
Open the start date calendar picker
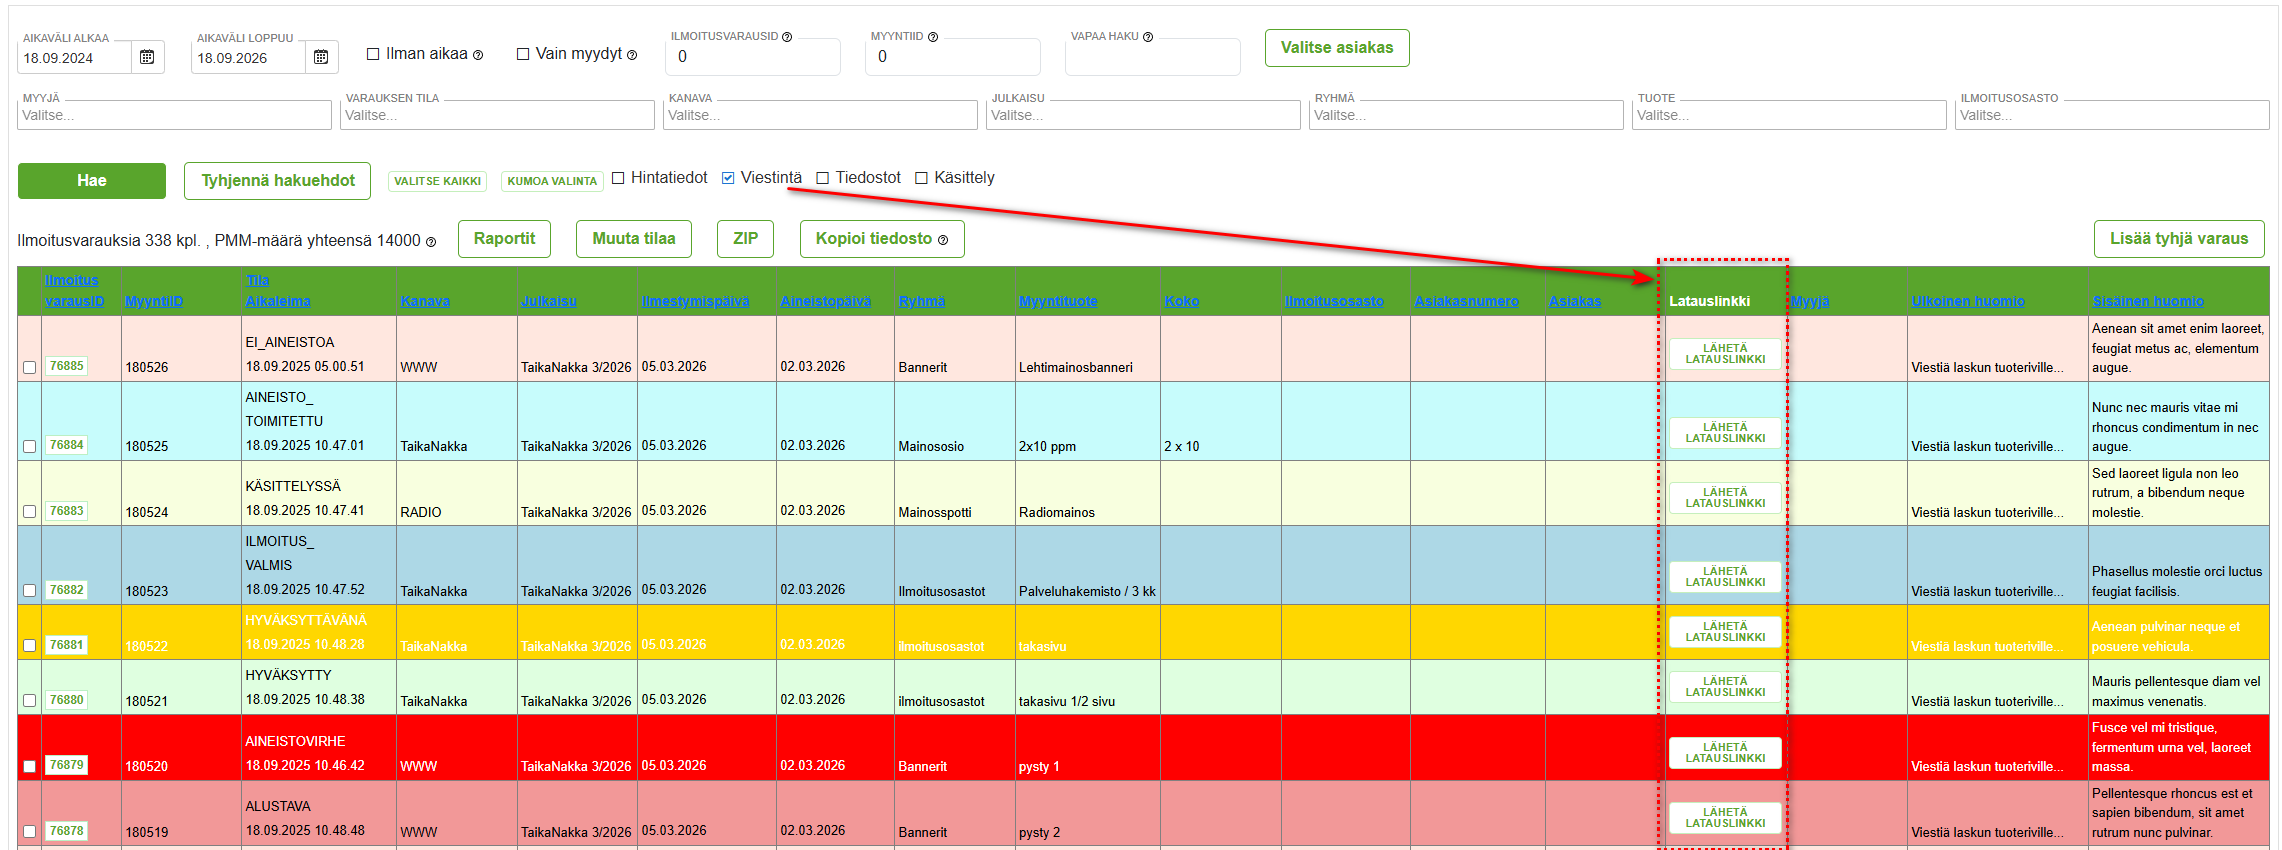tap(147, 57)
